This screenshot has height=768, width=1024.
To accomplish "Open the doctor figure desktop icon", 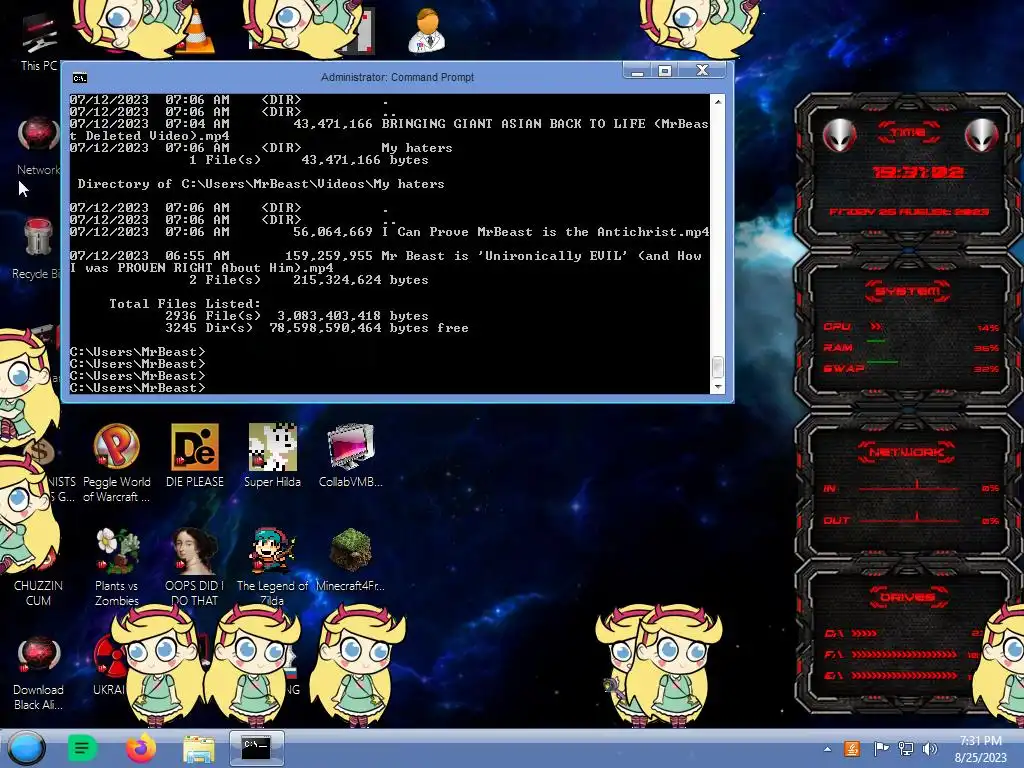I will [x=426, y=30].
